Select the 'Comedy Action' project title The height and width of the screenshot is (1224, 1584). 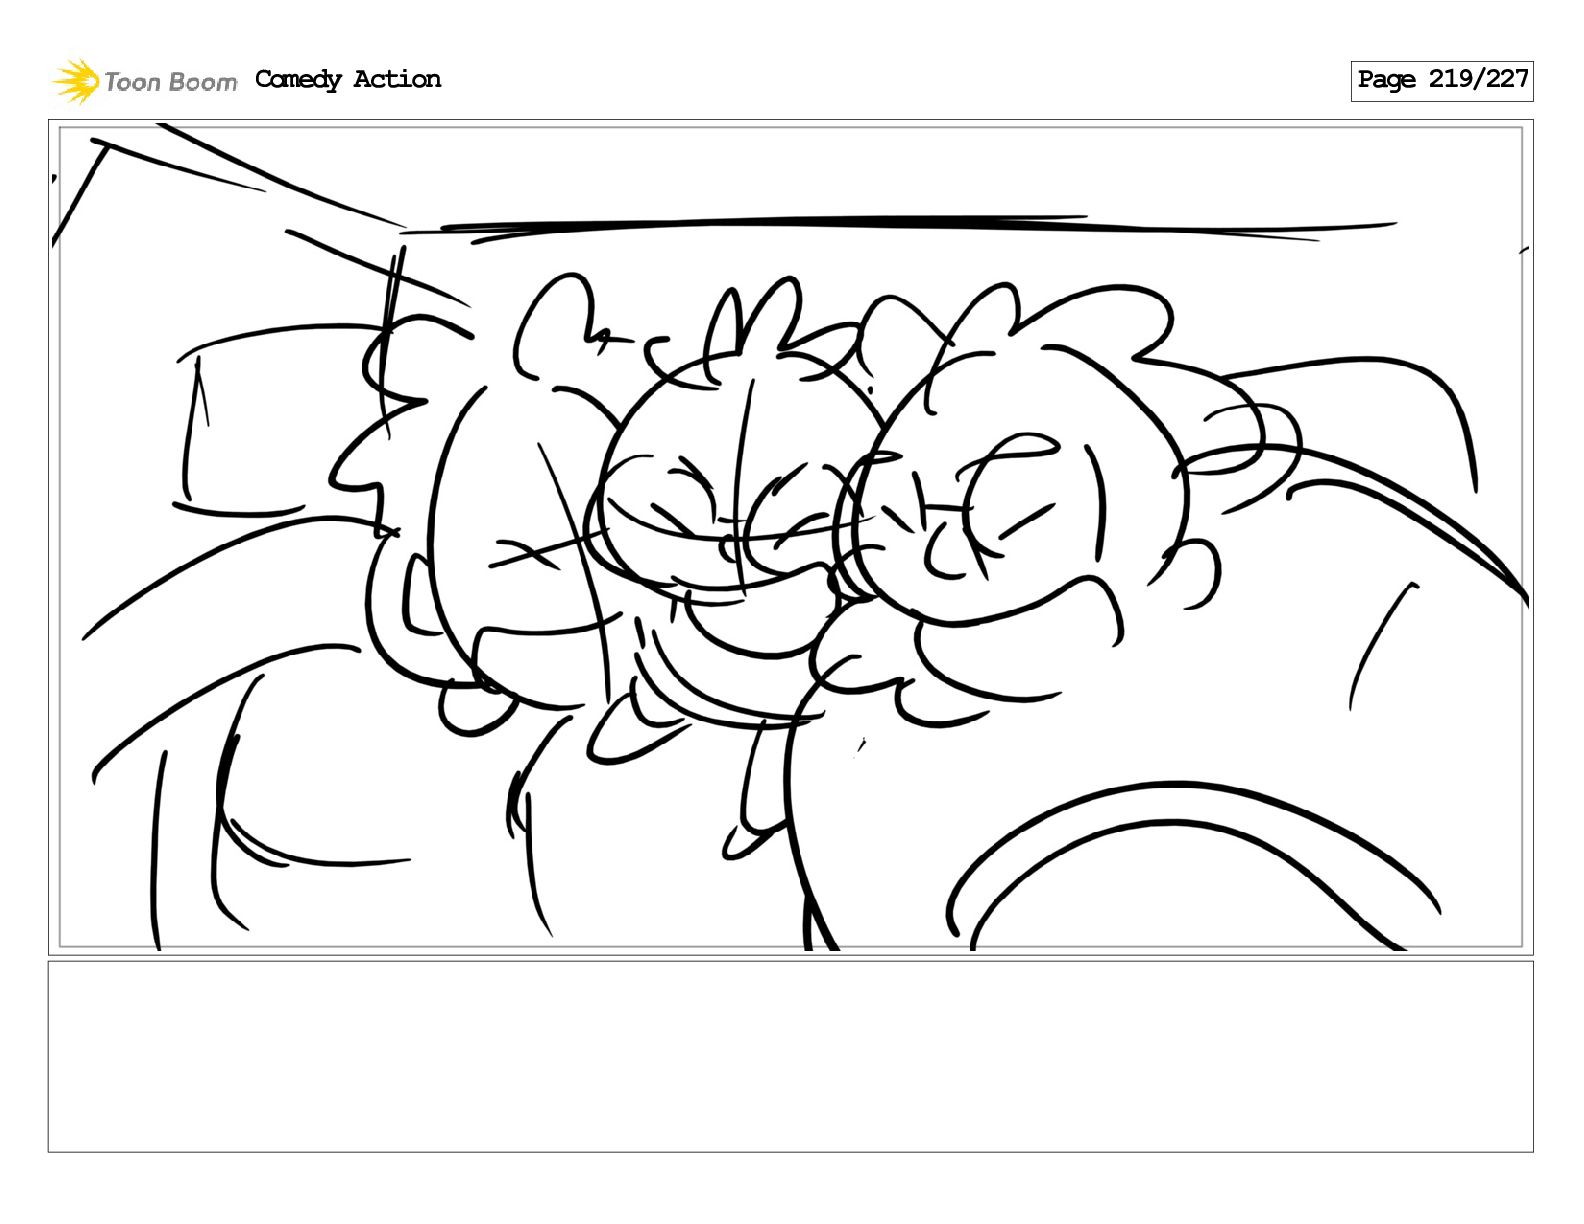click(x=348, y=80)
